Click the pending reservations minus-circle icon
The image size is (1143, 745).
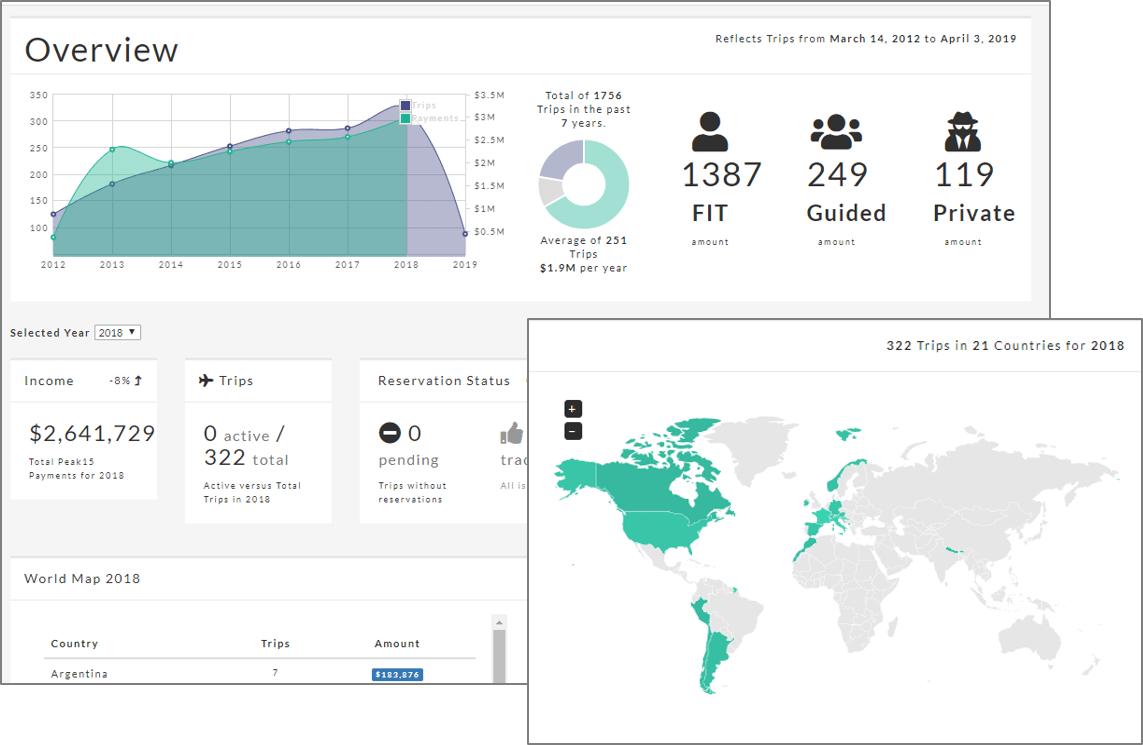[x=390, y=432]
